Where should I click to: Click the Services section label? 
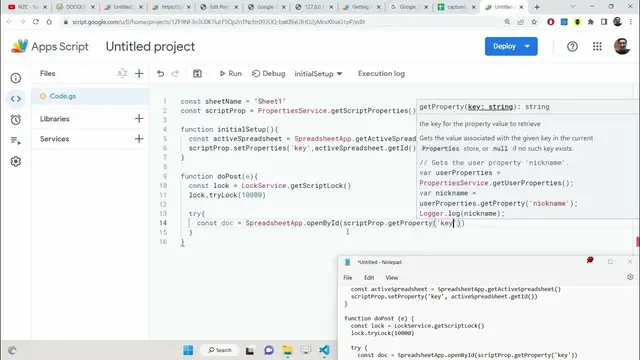54,139
